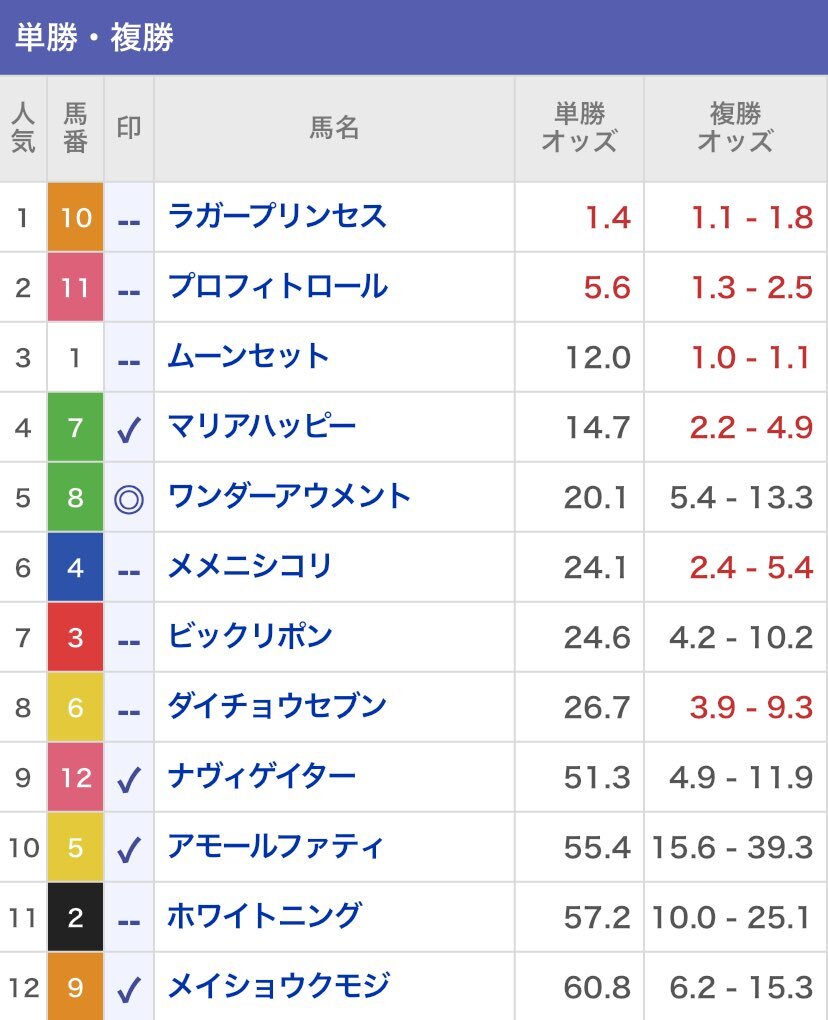The image size is (828, 1020).
Task: Click the orange number 10 badge
Action: coord(75,217)
